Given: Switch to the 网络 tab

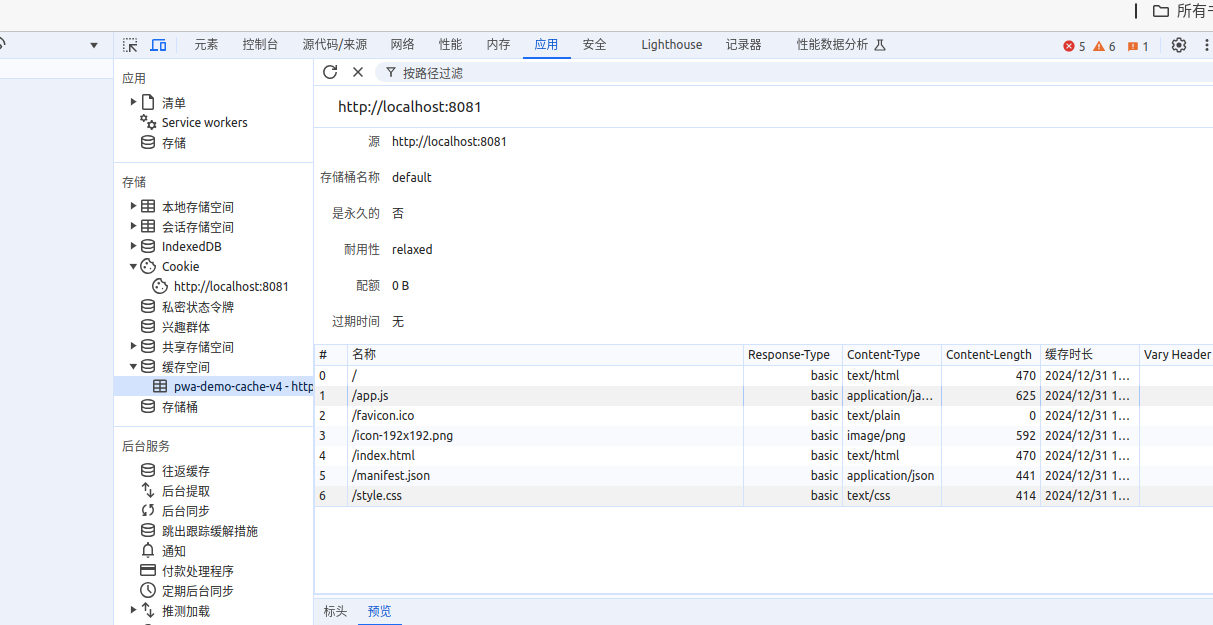Looking at the screenshot, I should tap(402, 45).
